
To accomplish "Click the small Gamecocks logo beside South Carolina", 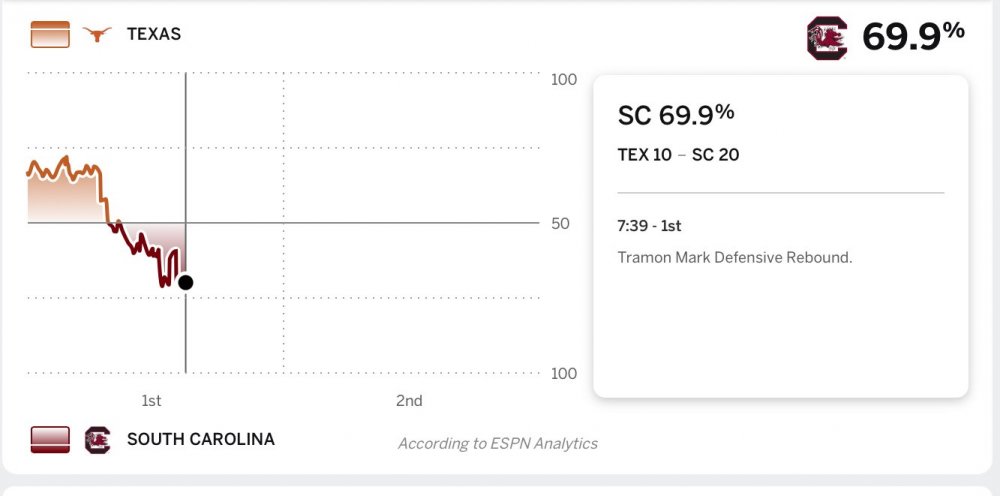I will click(97, 440).
